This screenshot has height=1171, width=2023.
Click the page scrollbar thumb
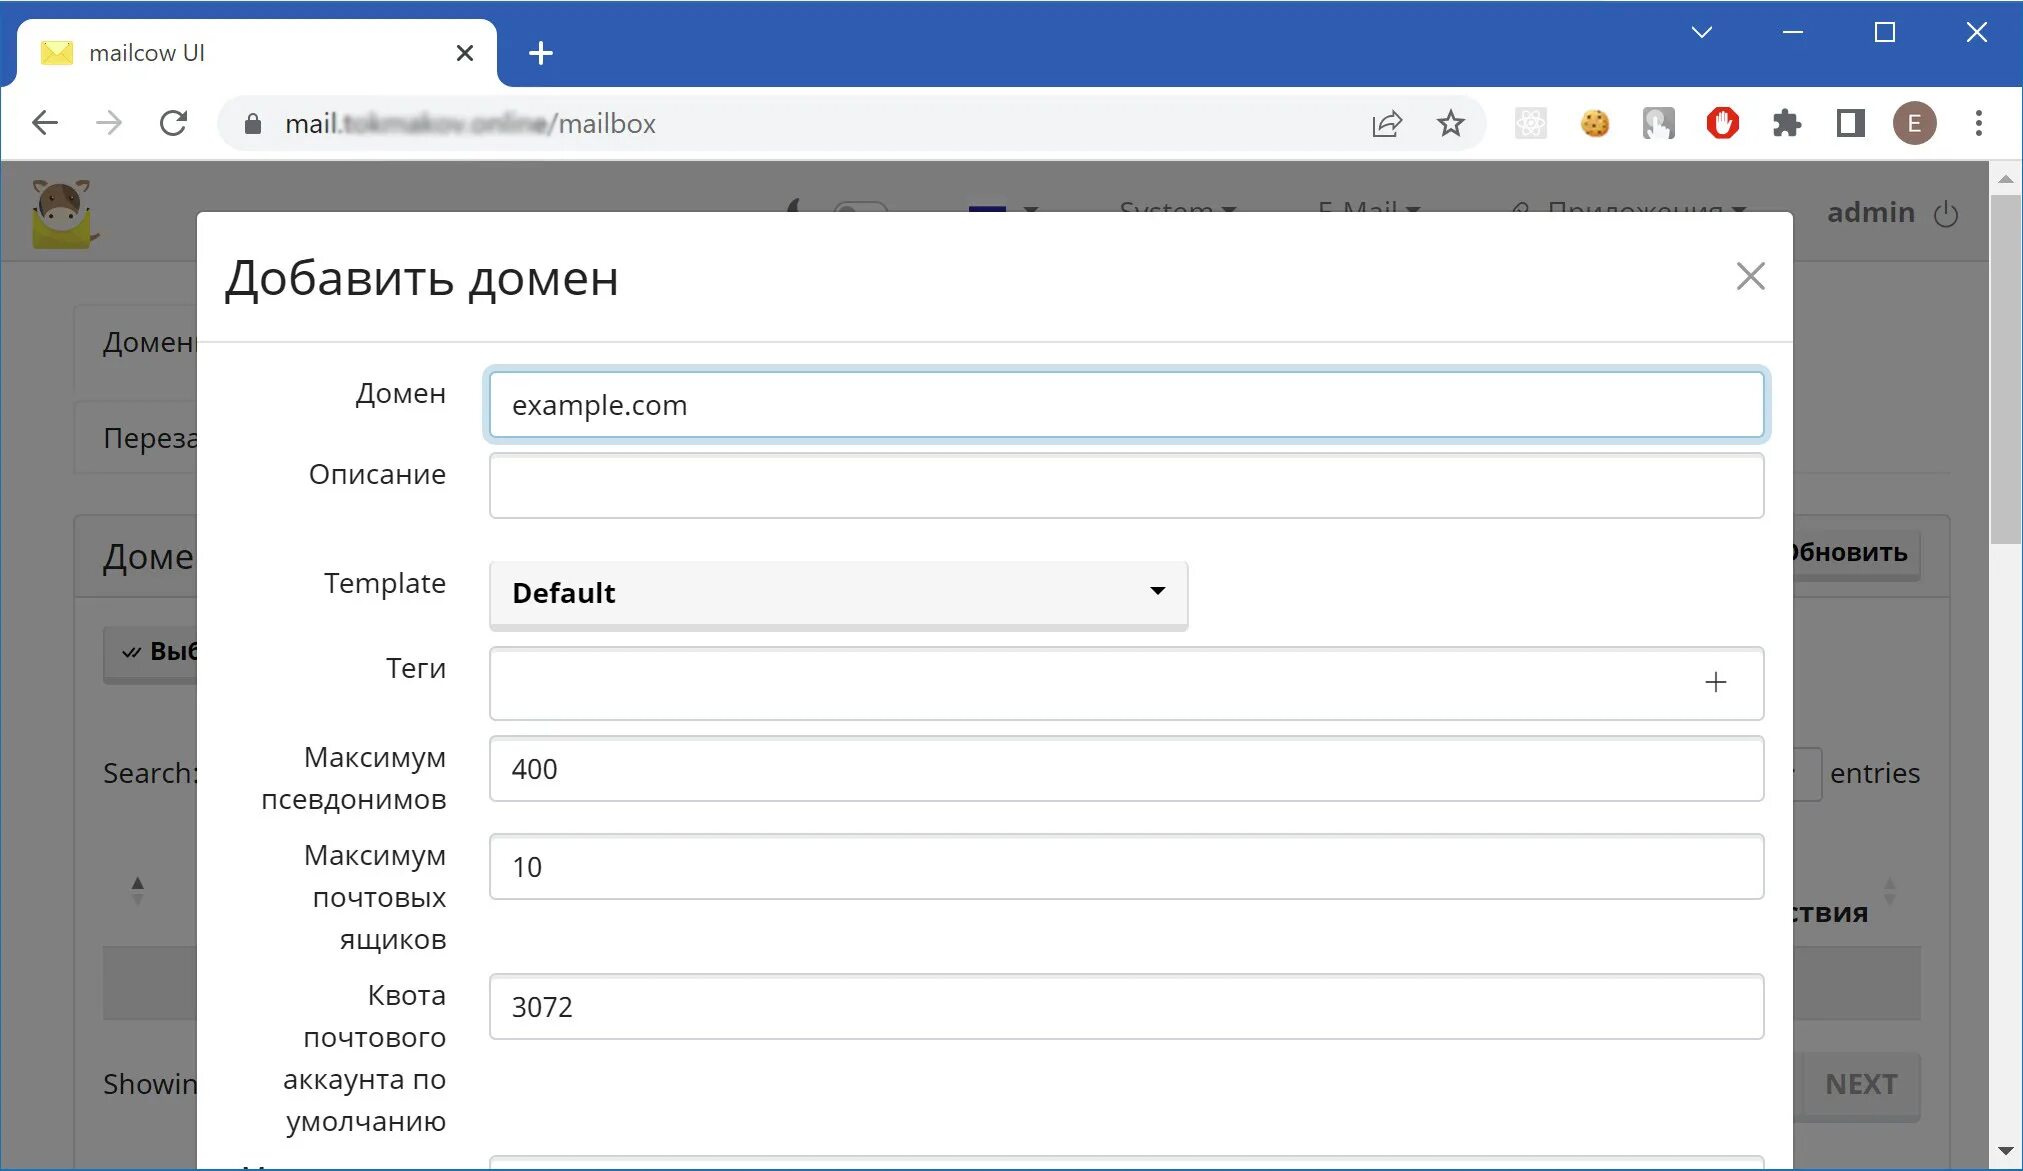point(2005,369)
